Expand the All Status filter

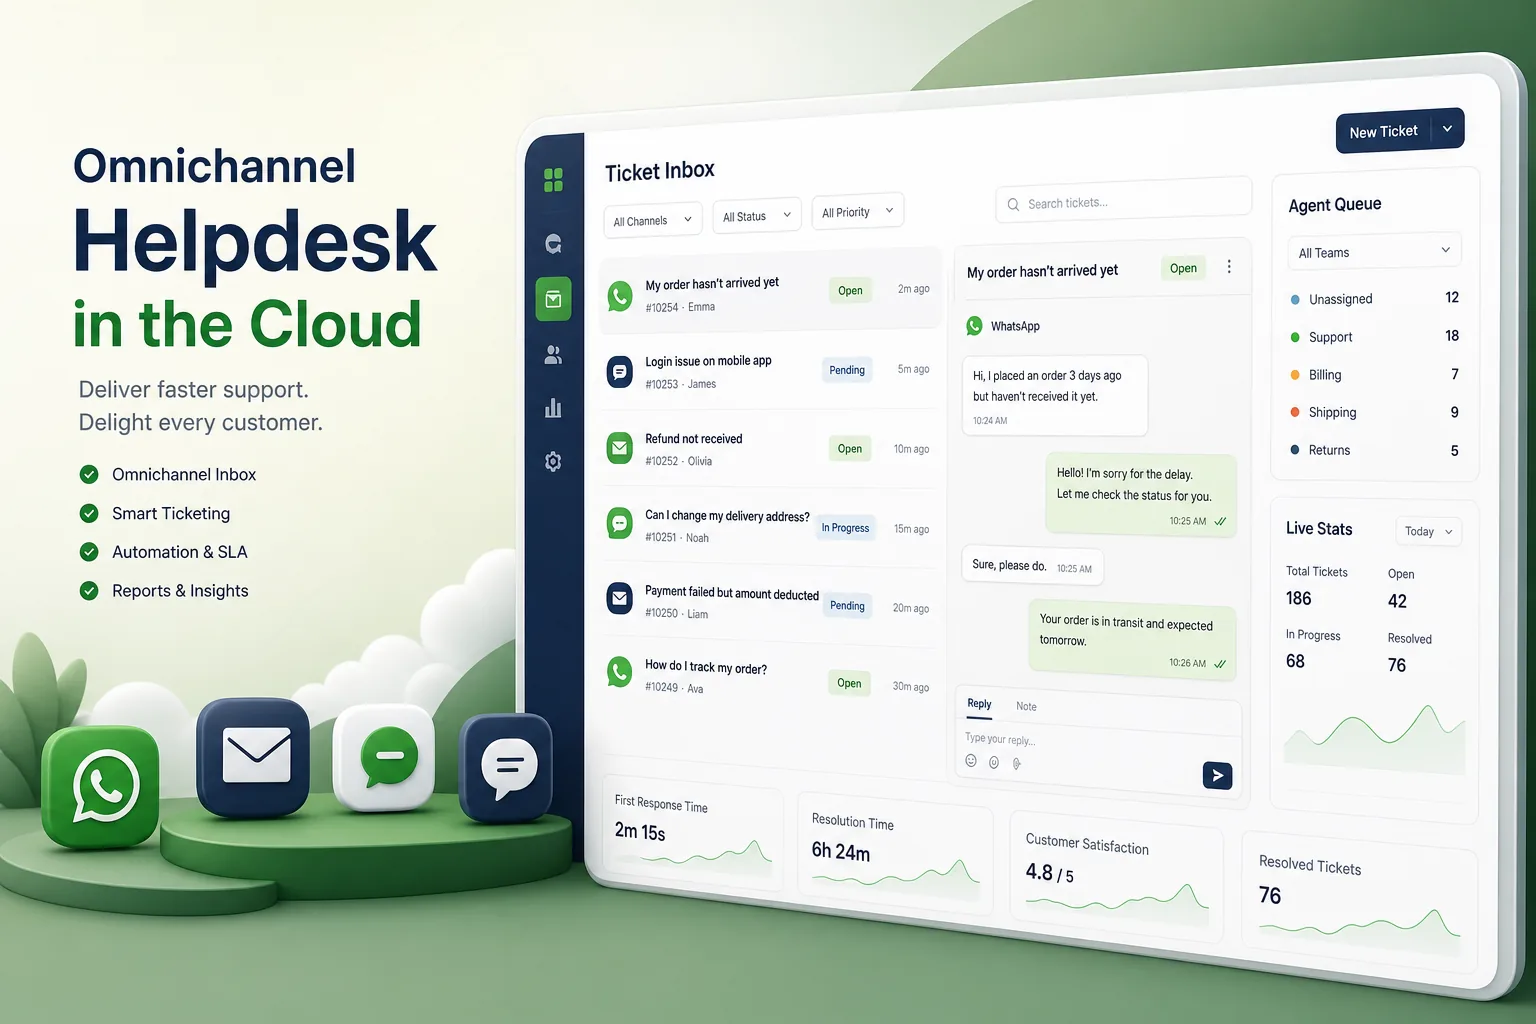(757, 215)
